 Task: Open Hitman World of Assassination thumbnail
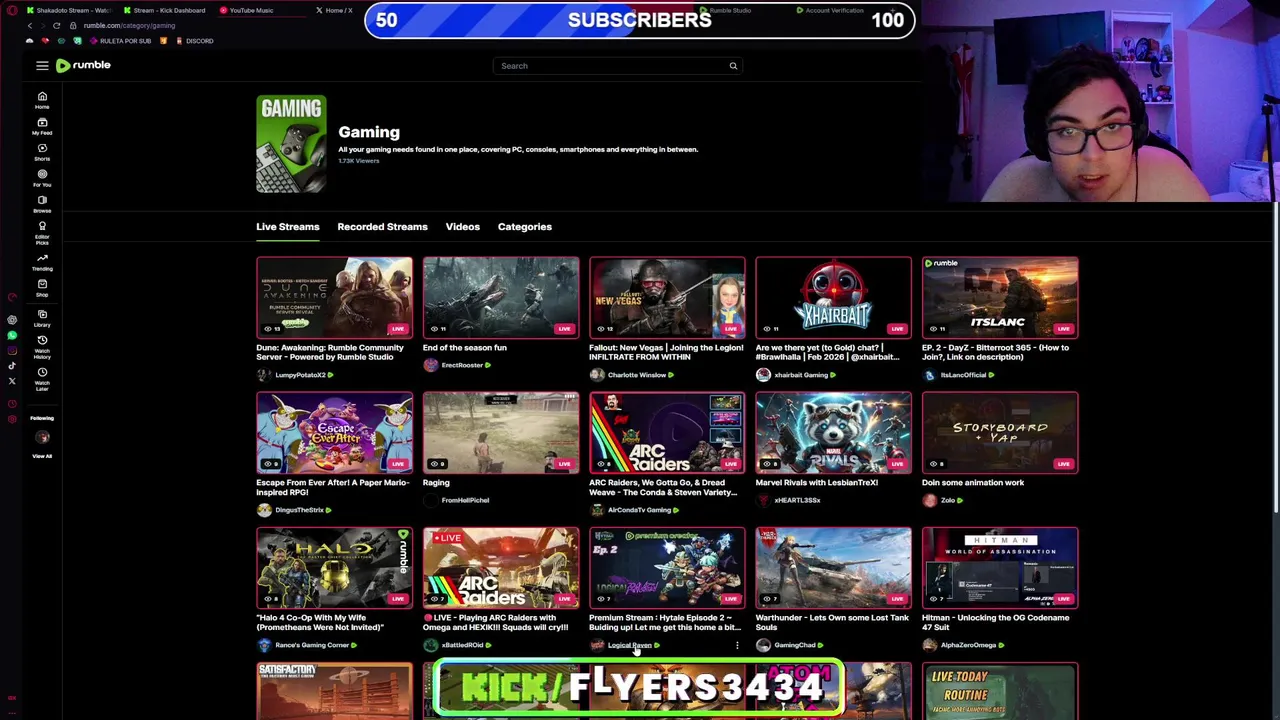point(1000,567)
